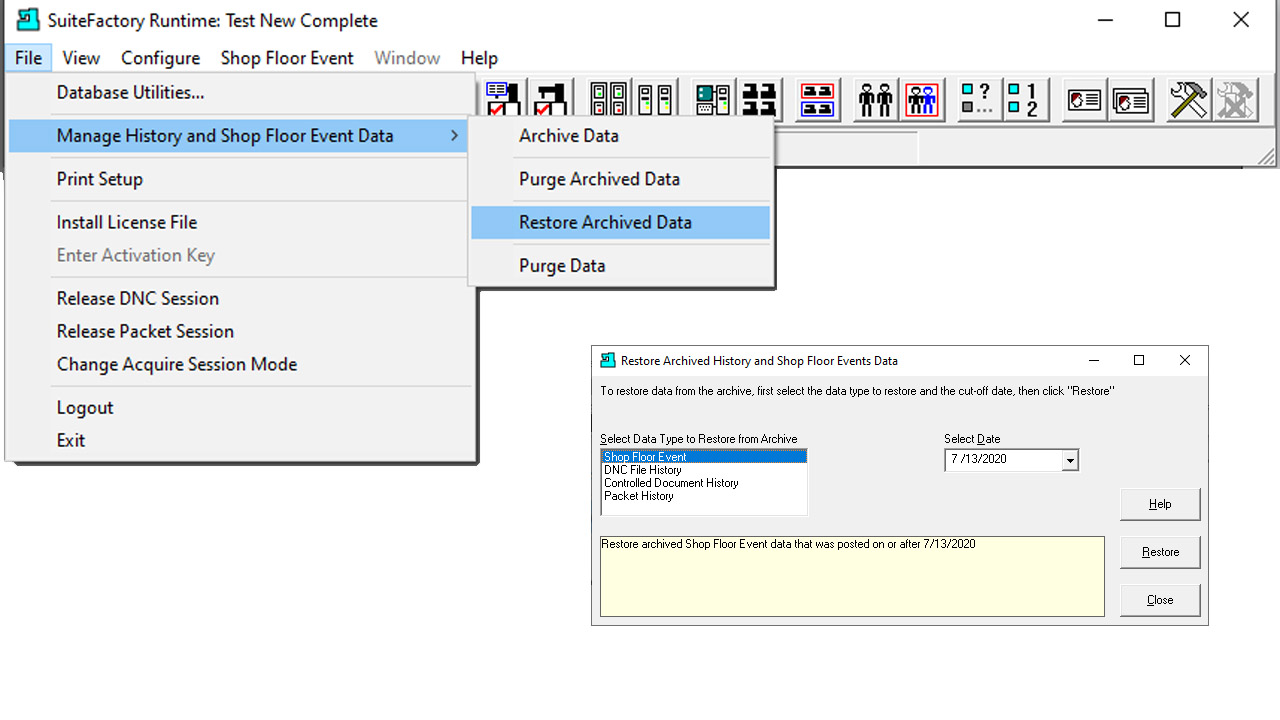This screenshot has width=1280, height=720.
Task: Maximize the Restore Archived History dialog
Action: pyautogui.click(x=1139, y=360)
